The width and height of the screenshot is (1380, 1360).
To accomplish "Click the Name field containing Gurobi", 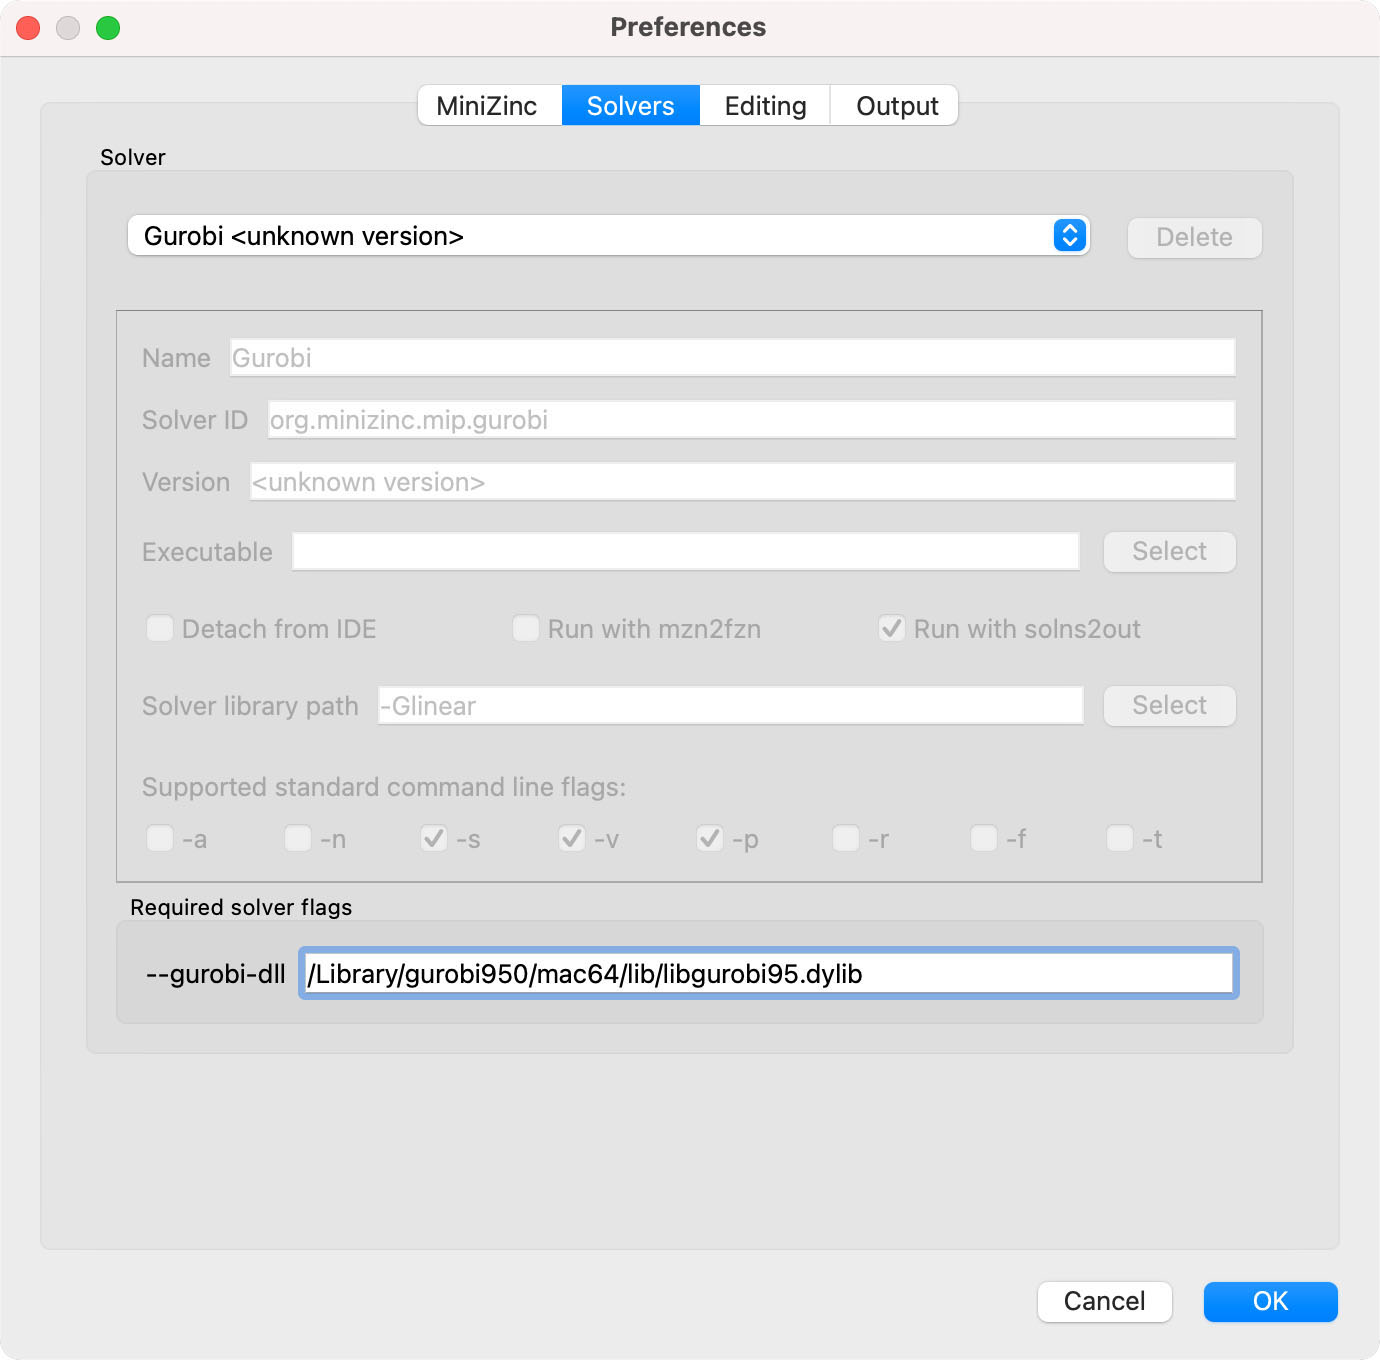I will pyautogui.click(x=732, y=358).
